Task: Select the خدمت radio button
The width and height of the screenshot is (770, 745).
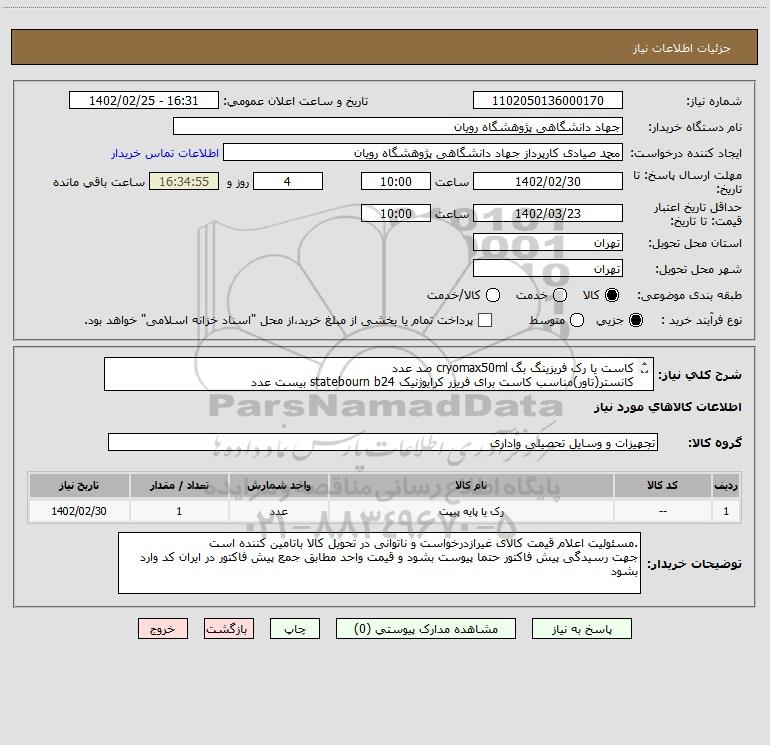Action: [x=560, y=295]
